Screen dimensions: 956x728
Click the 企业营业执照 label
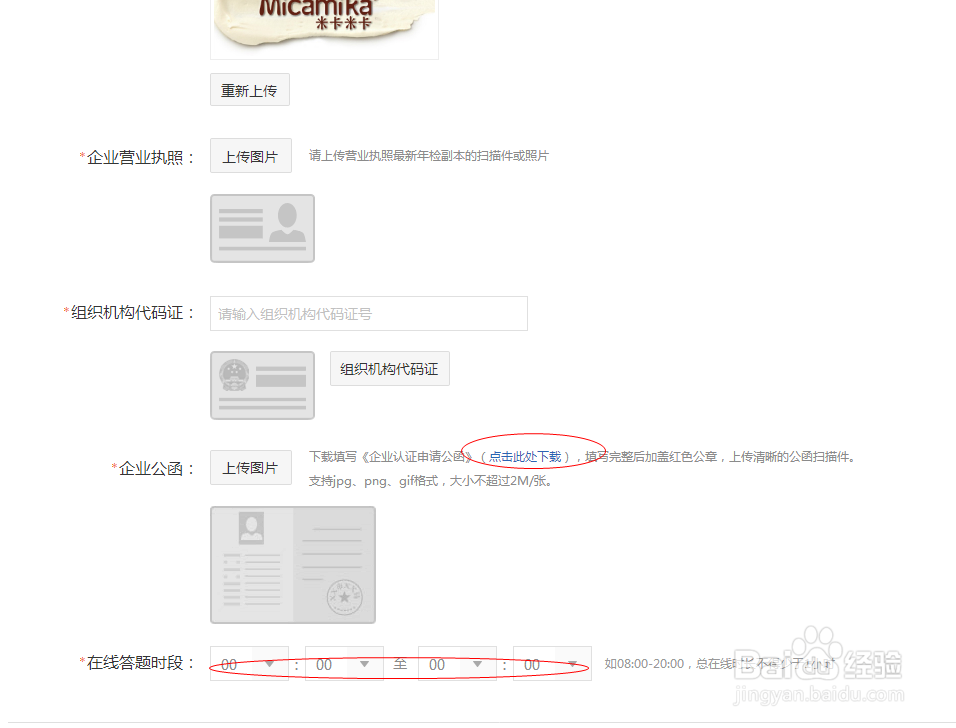[x=137, y=157]
